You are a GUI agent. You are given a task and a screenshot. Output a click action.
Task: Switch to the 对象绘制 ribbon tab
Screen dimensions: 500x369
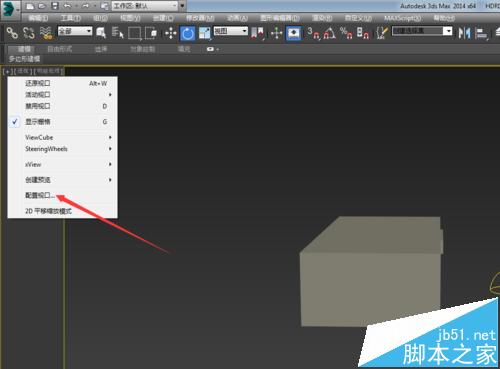(142, 49)
